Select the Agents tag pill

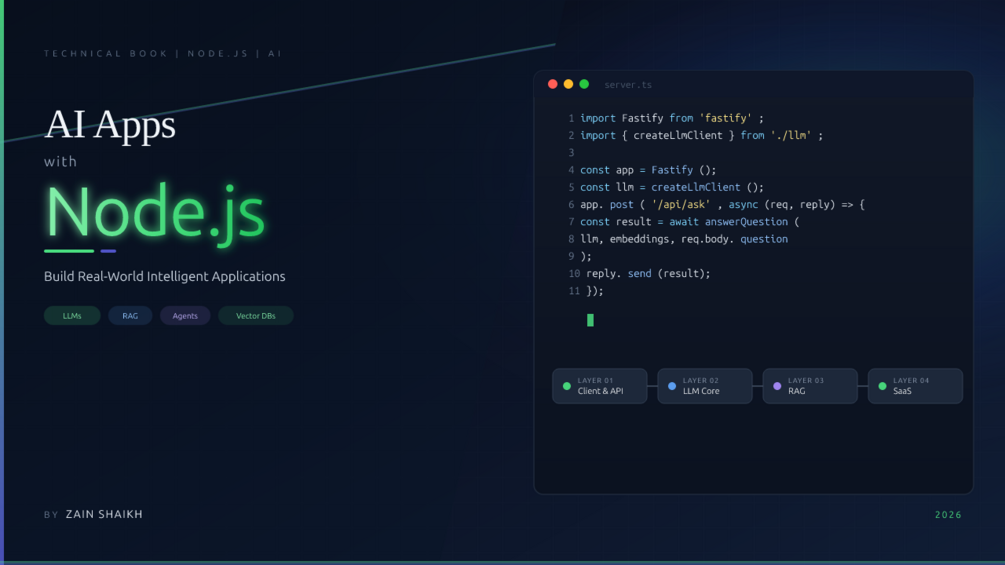click(x=185, y=316)
